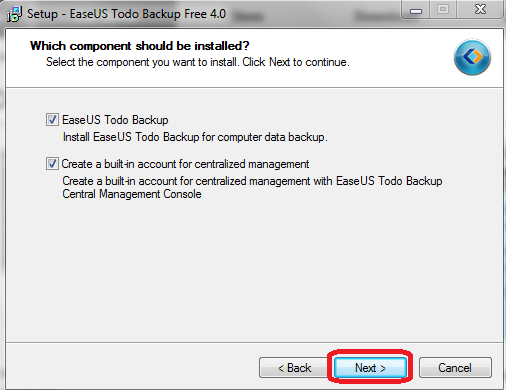Click the disabled maximize window button

(443, 10)
